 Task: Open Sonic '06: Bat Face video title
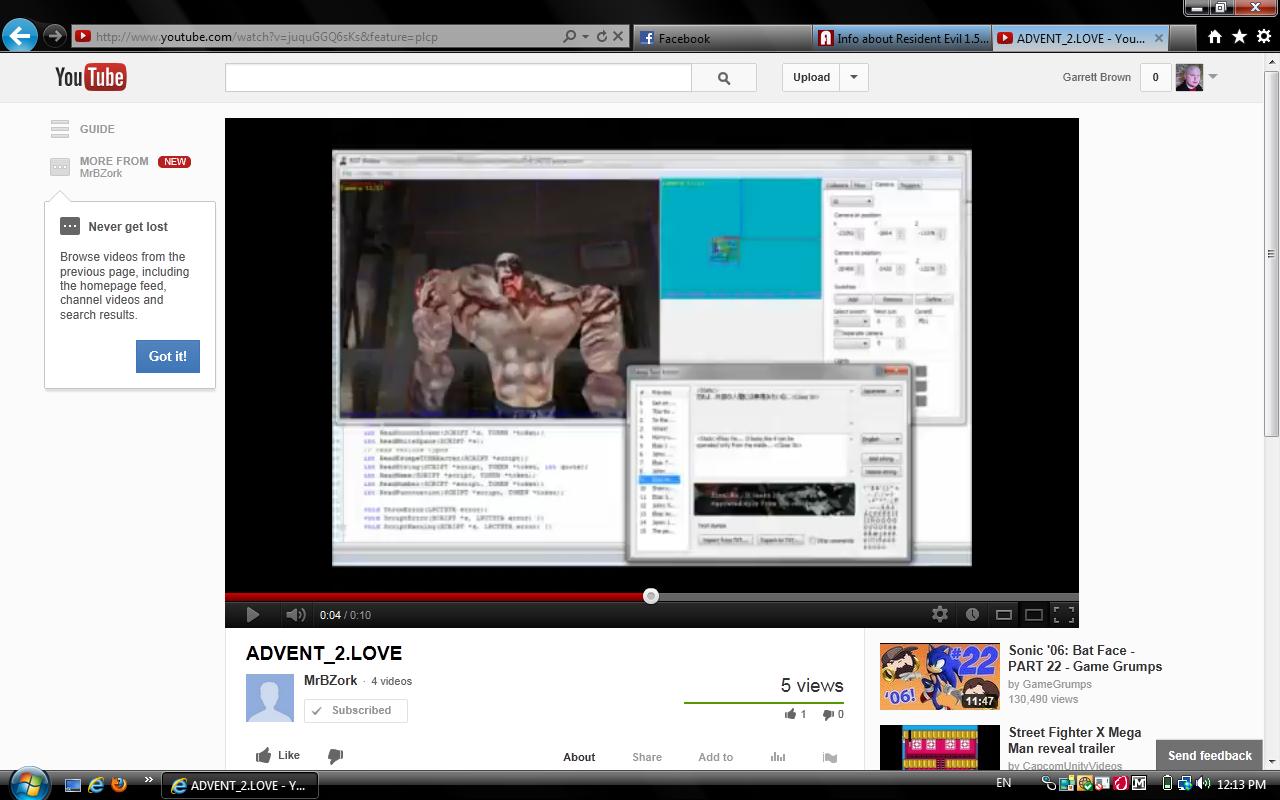coord(1085,658)
